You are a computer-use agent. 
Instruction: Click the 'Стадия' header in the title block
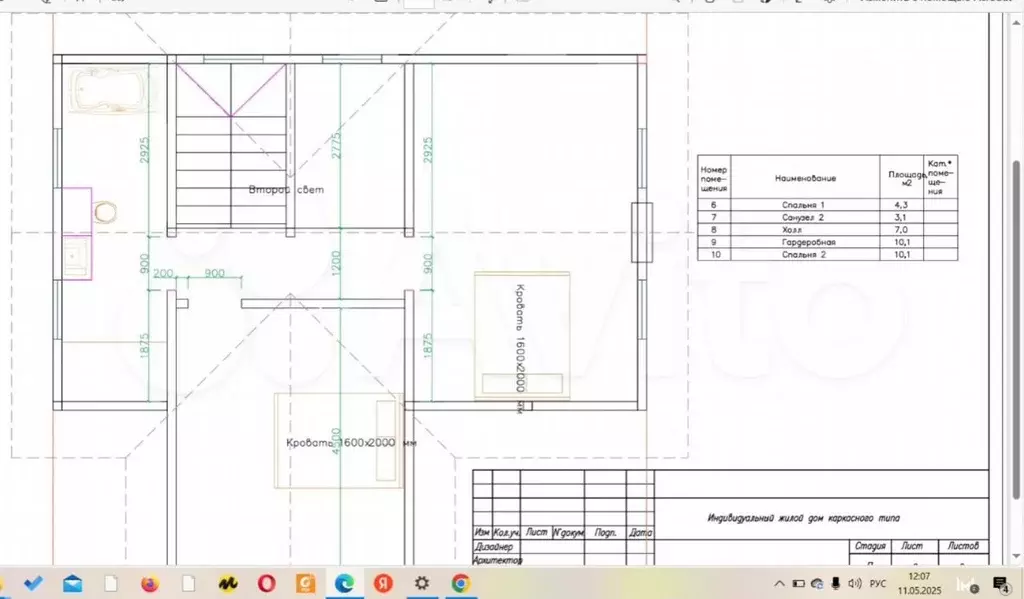871,545
